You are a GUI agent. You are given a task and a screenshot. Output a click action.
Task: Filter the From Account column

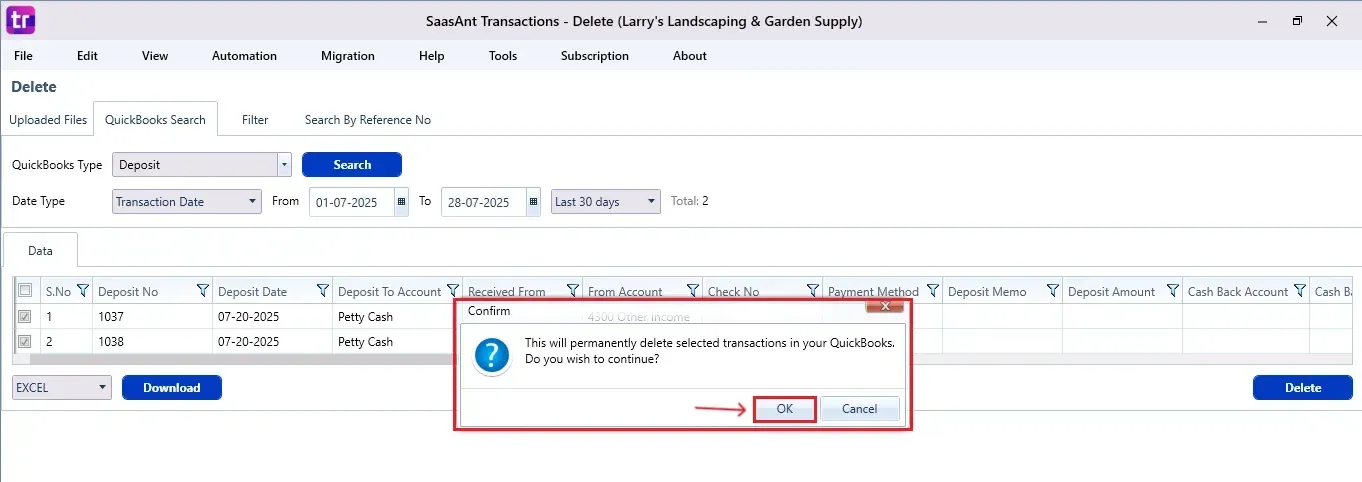point(693,291)
